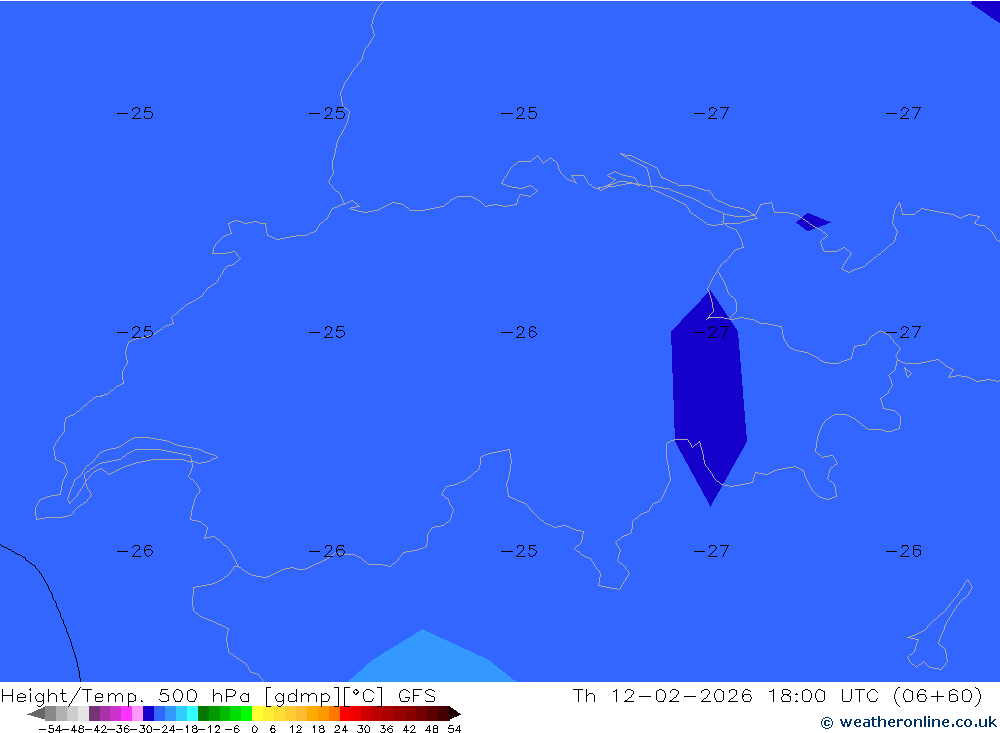
Task: Click the legend value '-54'
Action: point(51,729)
